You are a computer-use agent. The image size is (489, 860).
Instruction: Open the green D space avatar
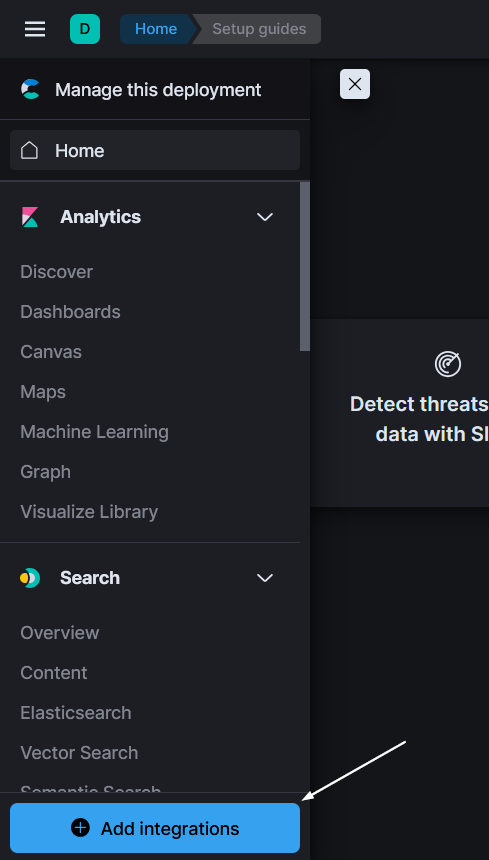tap(85, 29)
